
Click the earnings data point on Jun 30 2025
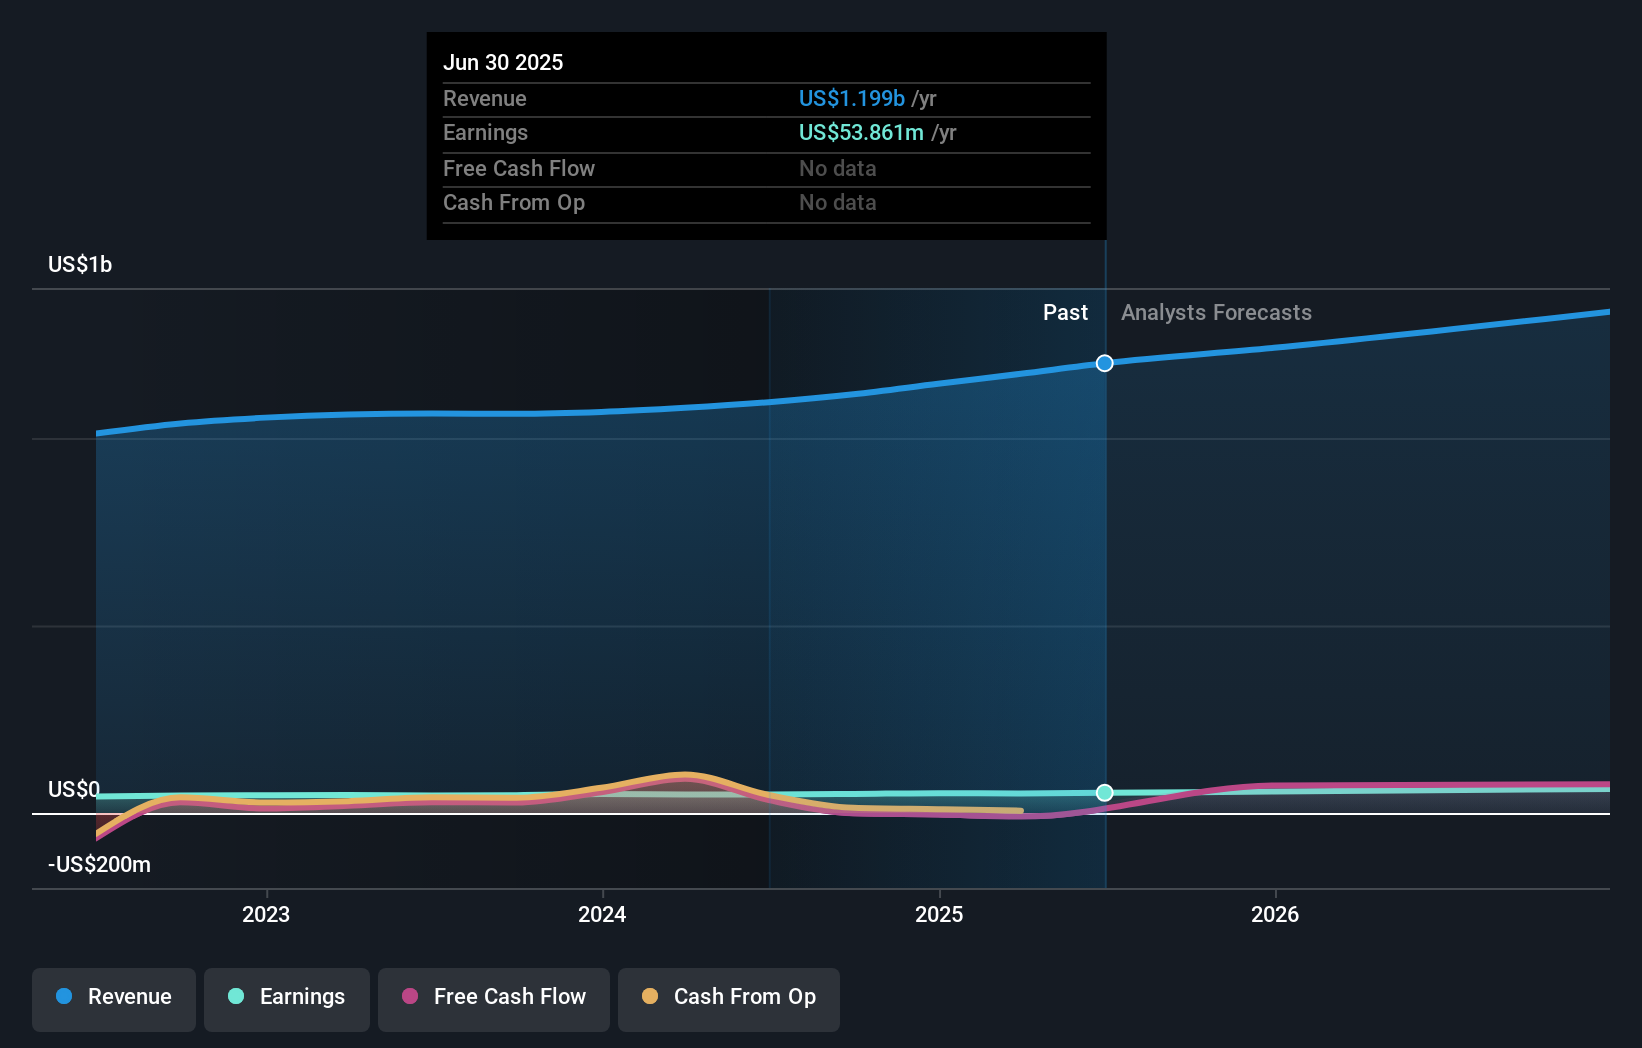(1104, 793)
